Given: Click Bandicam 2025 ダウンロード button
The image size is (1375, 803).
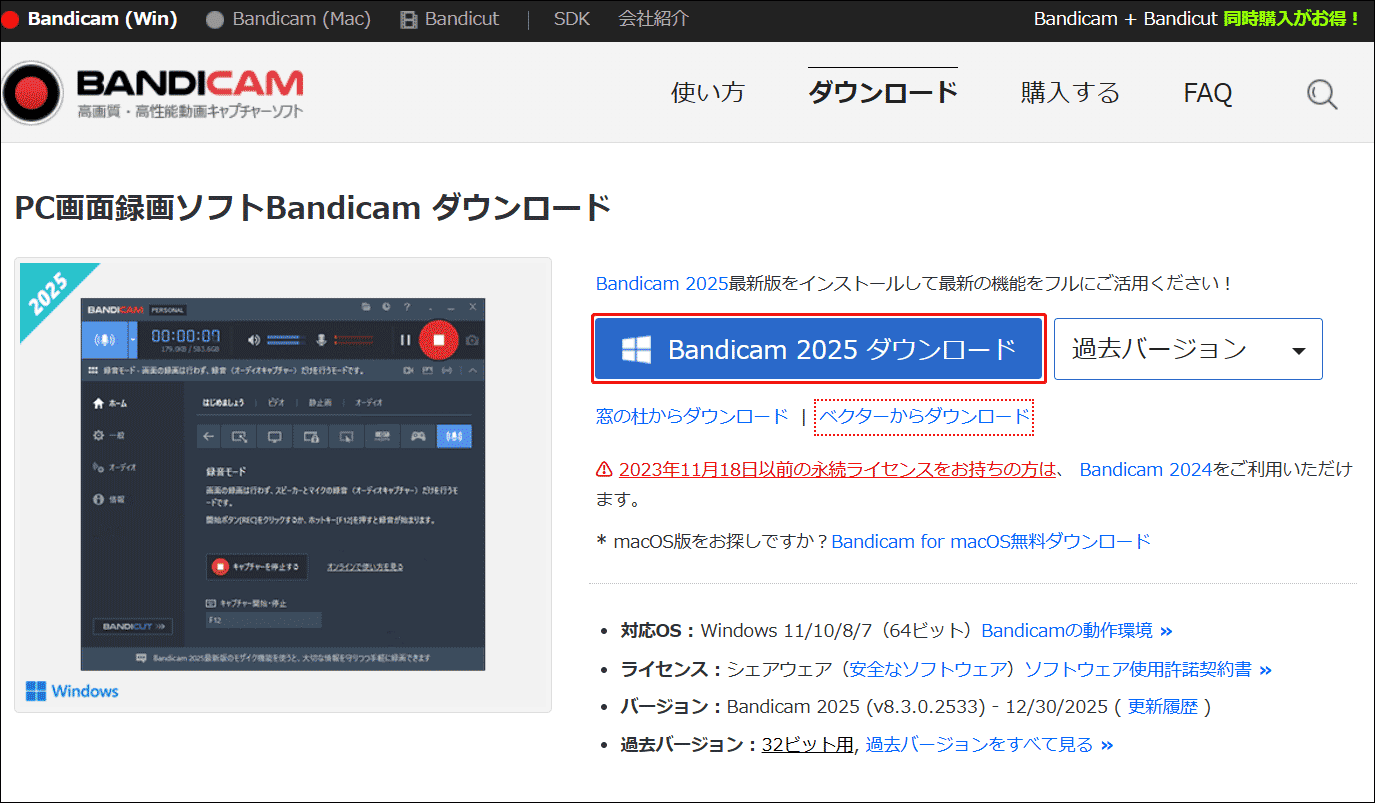Looking at the screenshot, I should pos(819,349).
